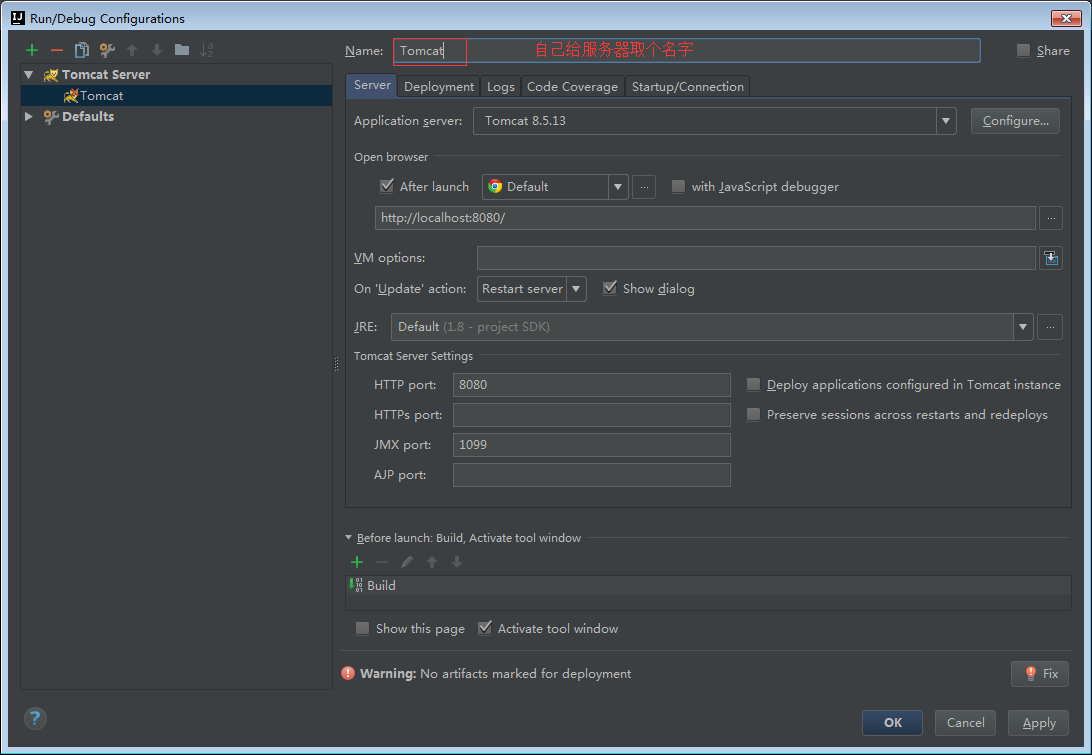The image size is (1092, 755).
Task: Open Restart server update action dropdown
Action: click(x=576, y=289)
